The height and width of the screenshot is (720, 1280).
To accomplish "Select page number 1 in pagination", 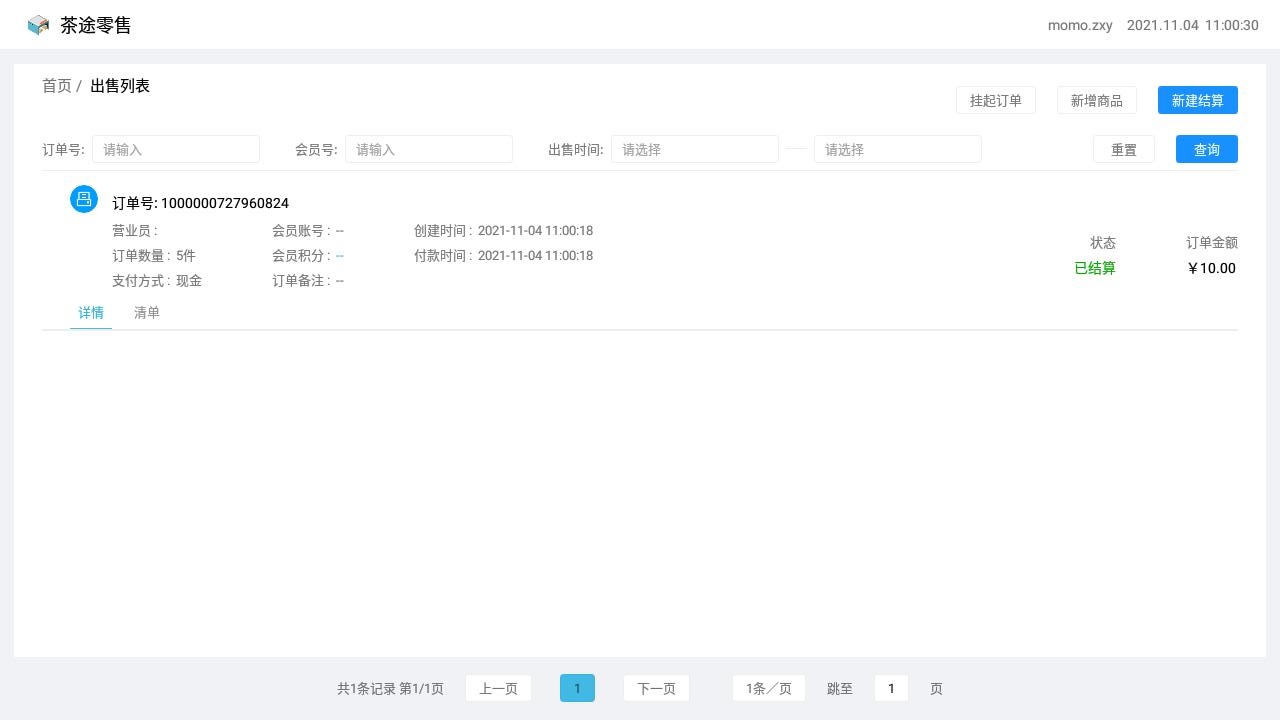I will click(x=577, y=688).
